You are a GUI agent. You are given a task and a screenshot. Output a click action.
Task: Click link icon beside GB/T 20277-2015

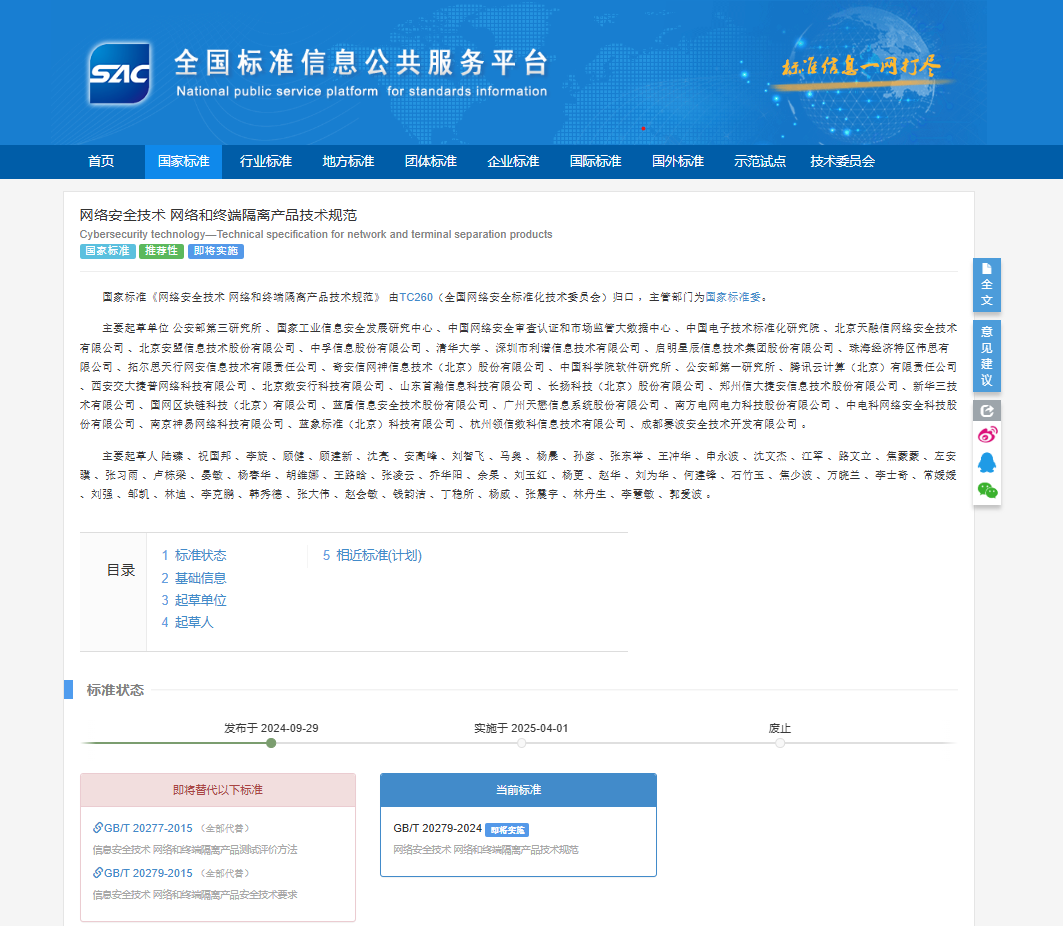98,827
